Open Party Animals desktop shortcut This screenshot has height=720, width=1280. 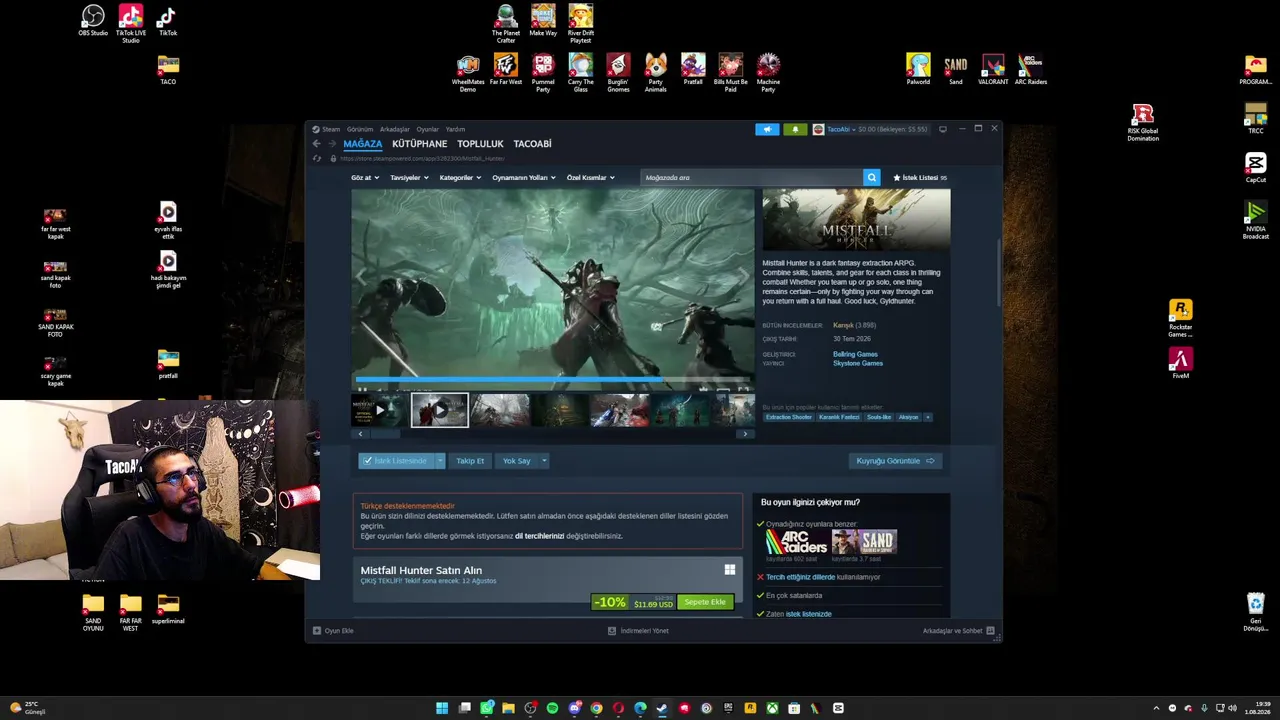(x=655, y=73)
